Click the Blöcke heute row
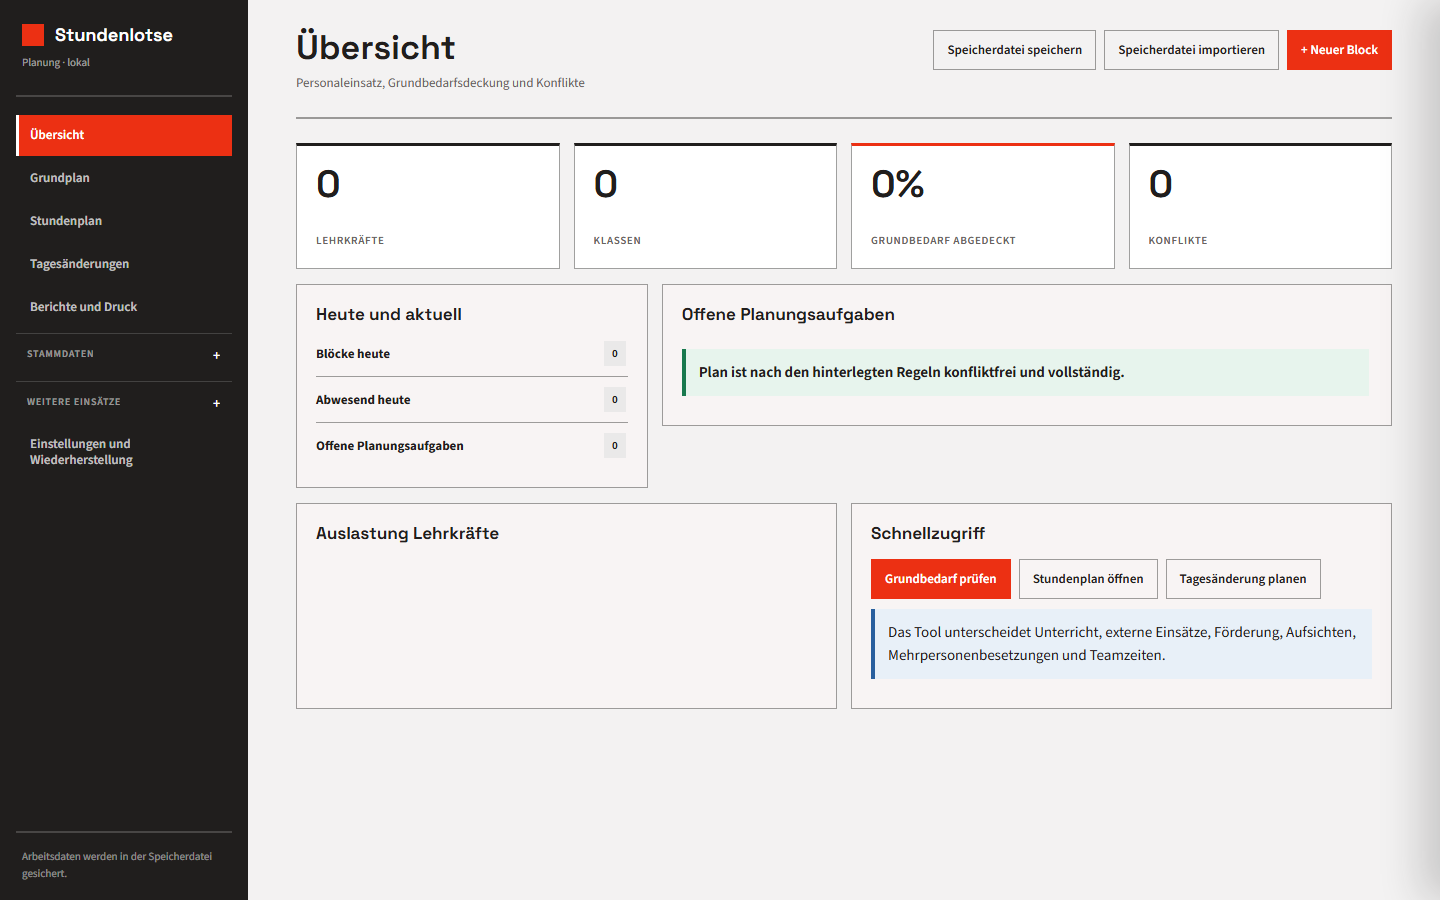 click(471, 354)
